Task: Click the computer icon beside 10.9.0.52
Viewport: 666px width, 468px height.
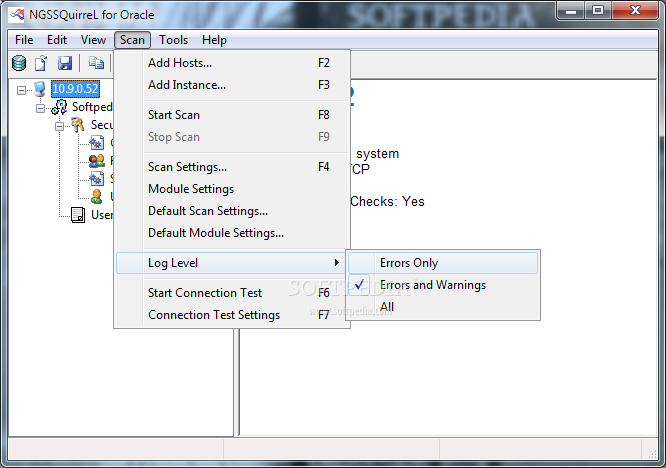Action: pyautogui.click(x=40, y=89)
